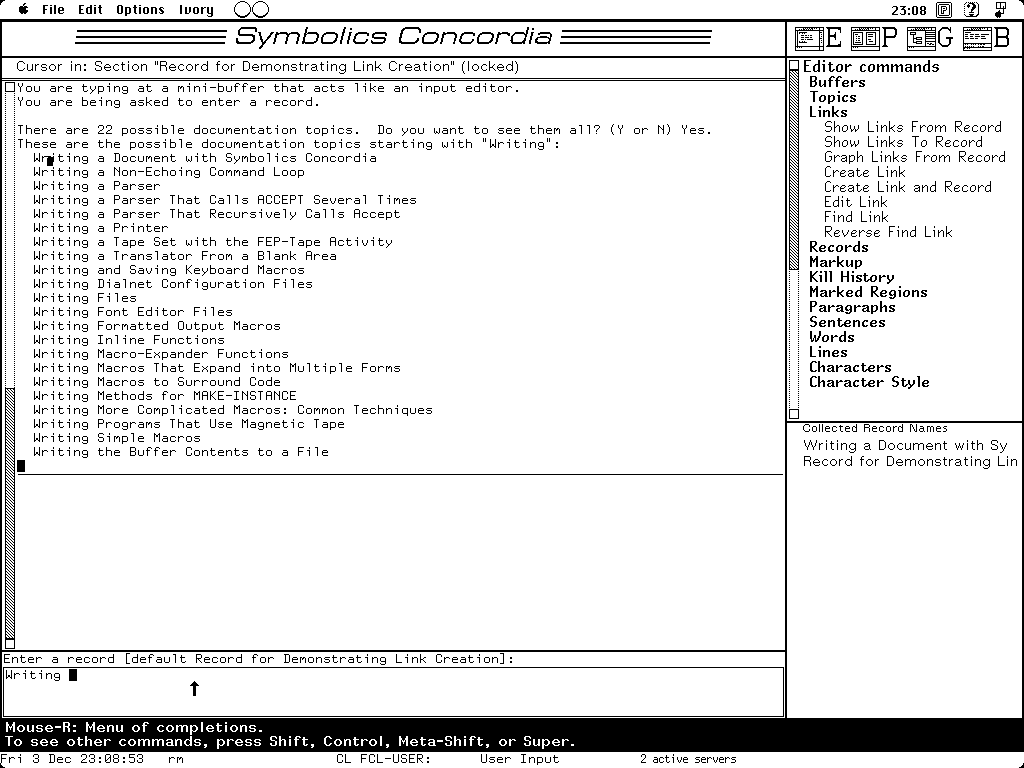The width and height of the screenshot is (1024, 768).
Task: Click the record mini-buffer input containing Writing
Action: coord(393,692)
